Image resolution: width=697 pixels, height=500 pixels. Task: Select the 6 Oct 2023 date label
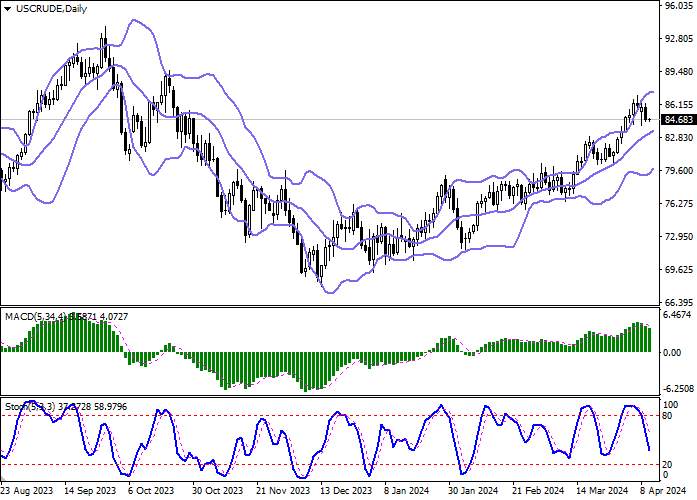pyautogui.click(x=152, y=491)
